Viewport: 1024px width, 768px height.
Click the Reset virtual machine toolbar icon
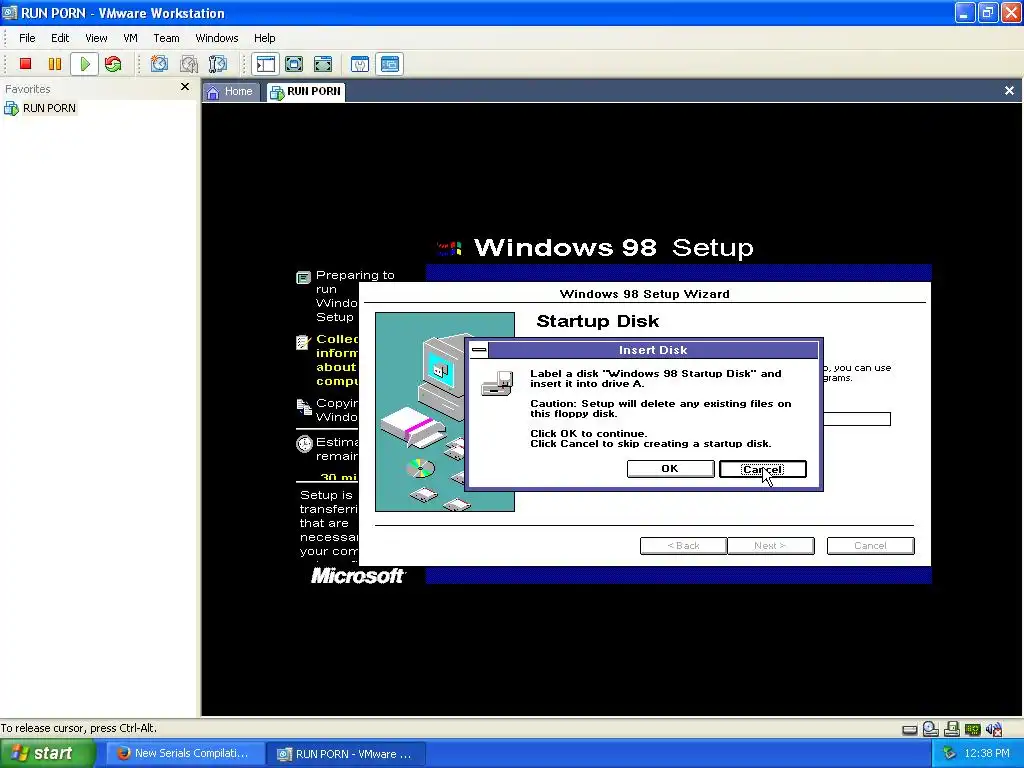(x=114, y=64)
